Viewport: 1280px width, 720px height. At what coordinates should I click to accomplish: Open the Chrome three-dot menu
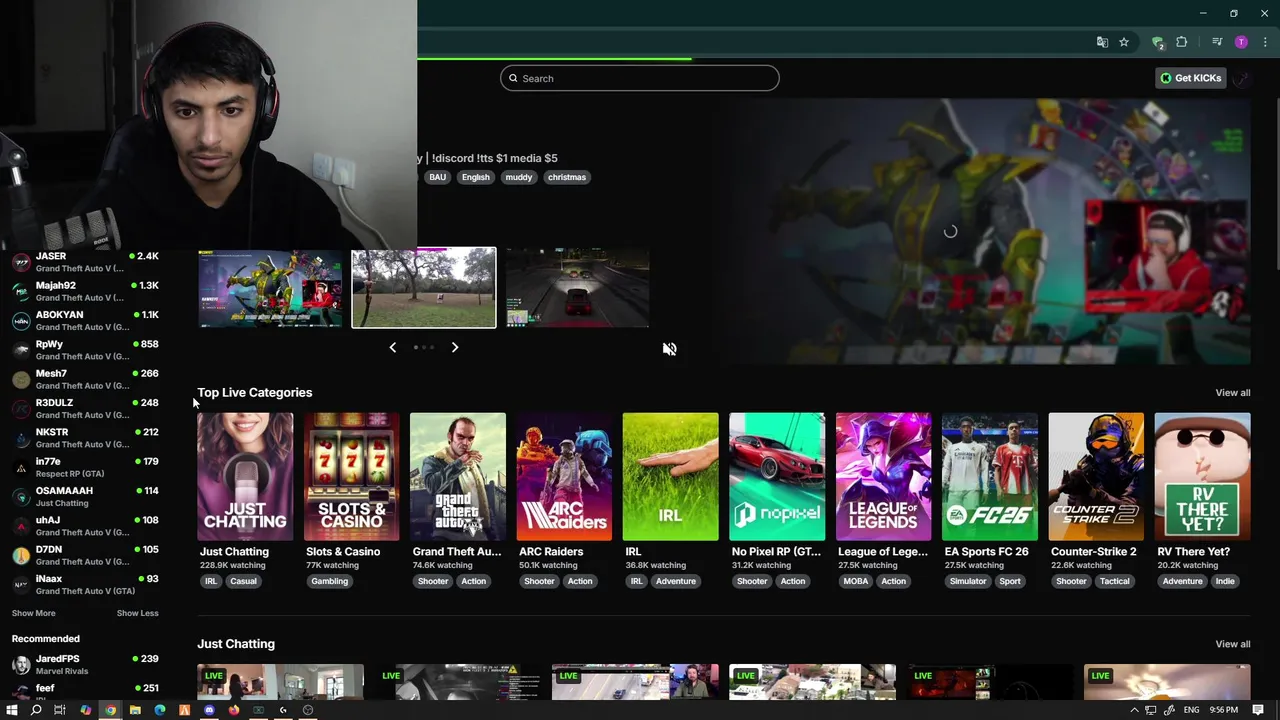1265,42
